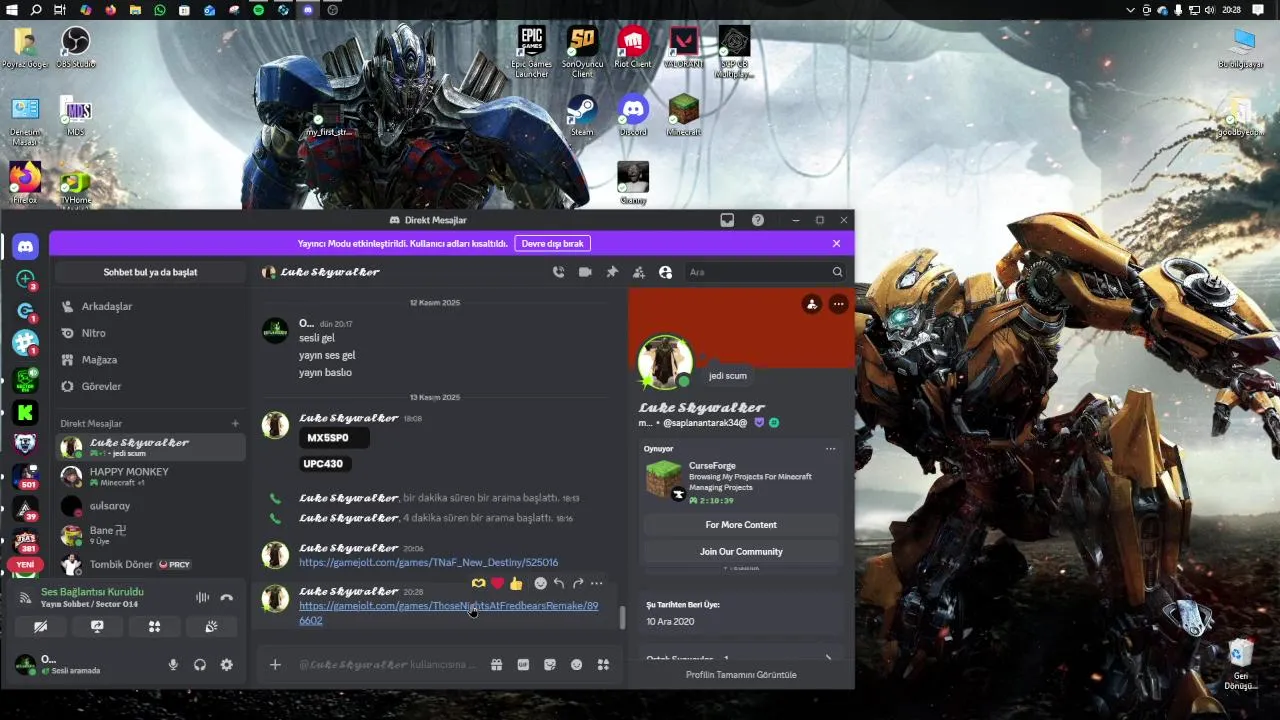1280x720 pixels.
Task: Open the sticker picker
Action: (550, 665)
